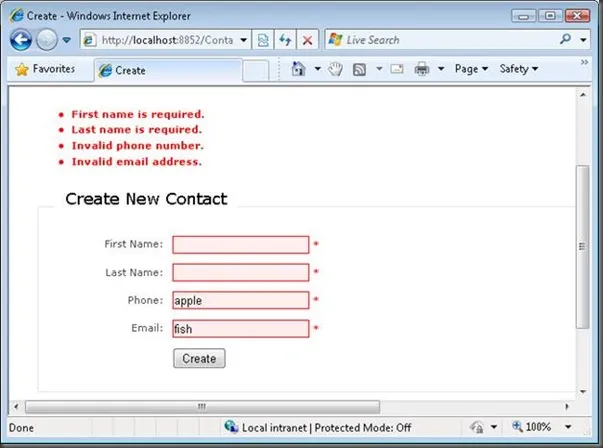Click the Last Name input field

pos(241,273)
